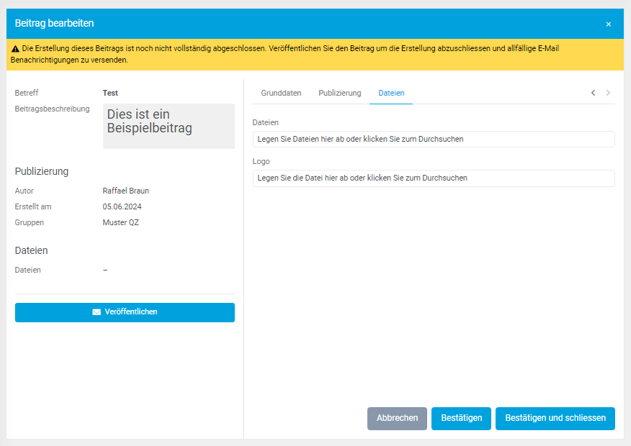Publish the post with Veröffentlichen button
Viewport: 631px width, 446px height.
[125, 312]
